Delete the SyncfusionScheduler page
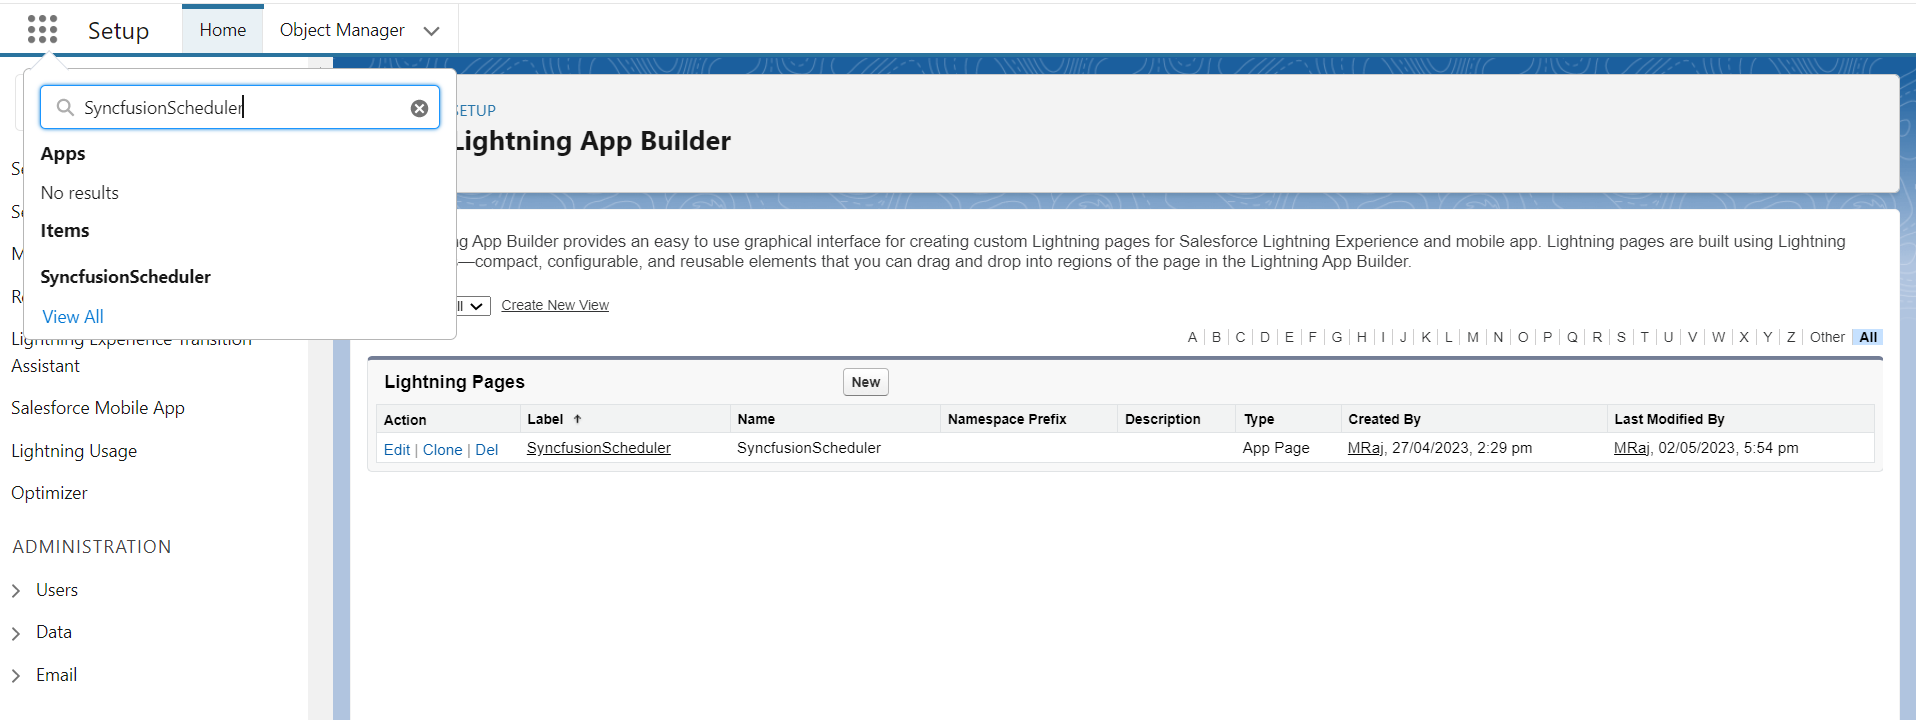Screen dimensions: 1916x720 click(x=487, y=450)
